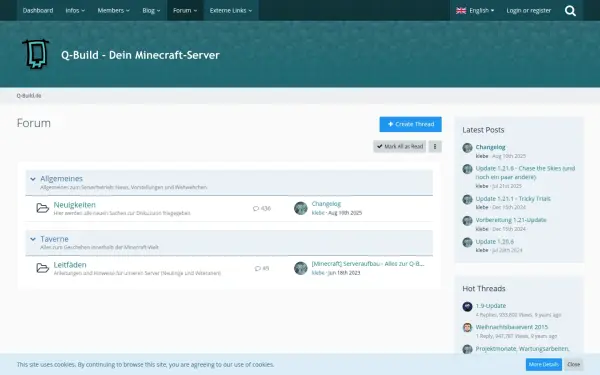Click klebe author in Neuigkeiten row
The height and width of the screenshot is (375, 600).
[318, 213]
